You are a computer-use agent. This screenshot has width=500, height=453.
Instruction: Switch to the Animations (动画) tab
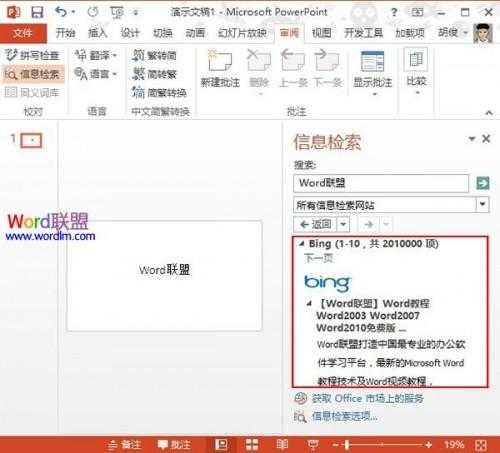(x=195, y=33)
